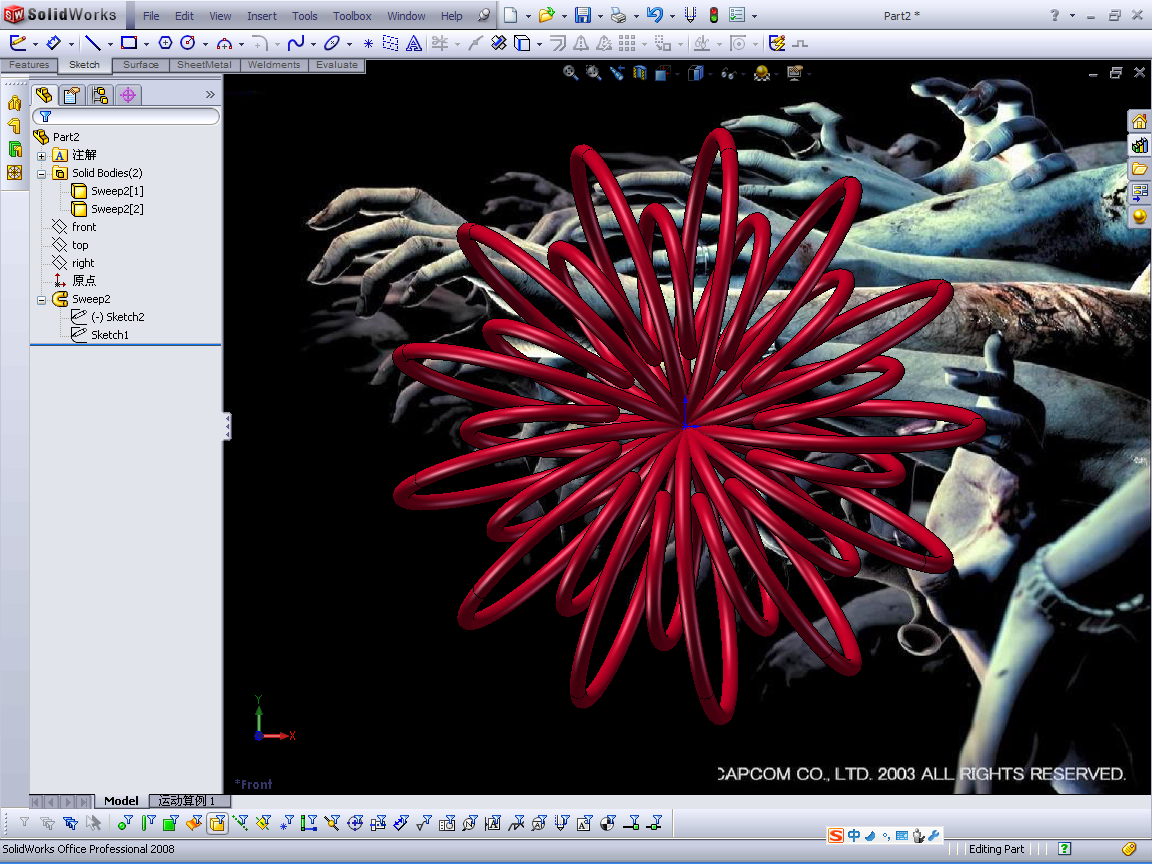Select the Rectangle sketch tool

coord(130,43)
